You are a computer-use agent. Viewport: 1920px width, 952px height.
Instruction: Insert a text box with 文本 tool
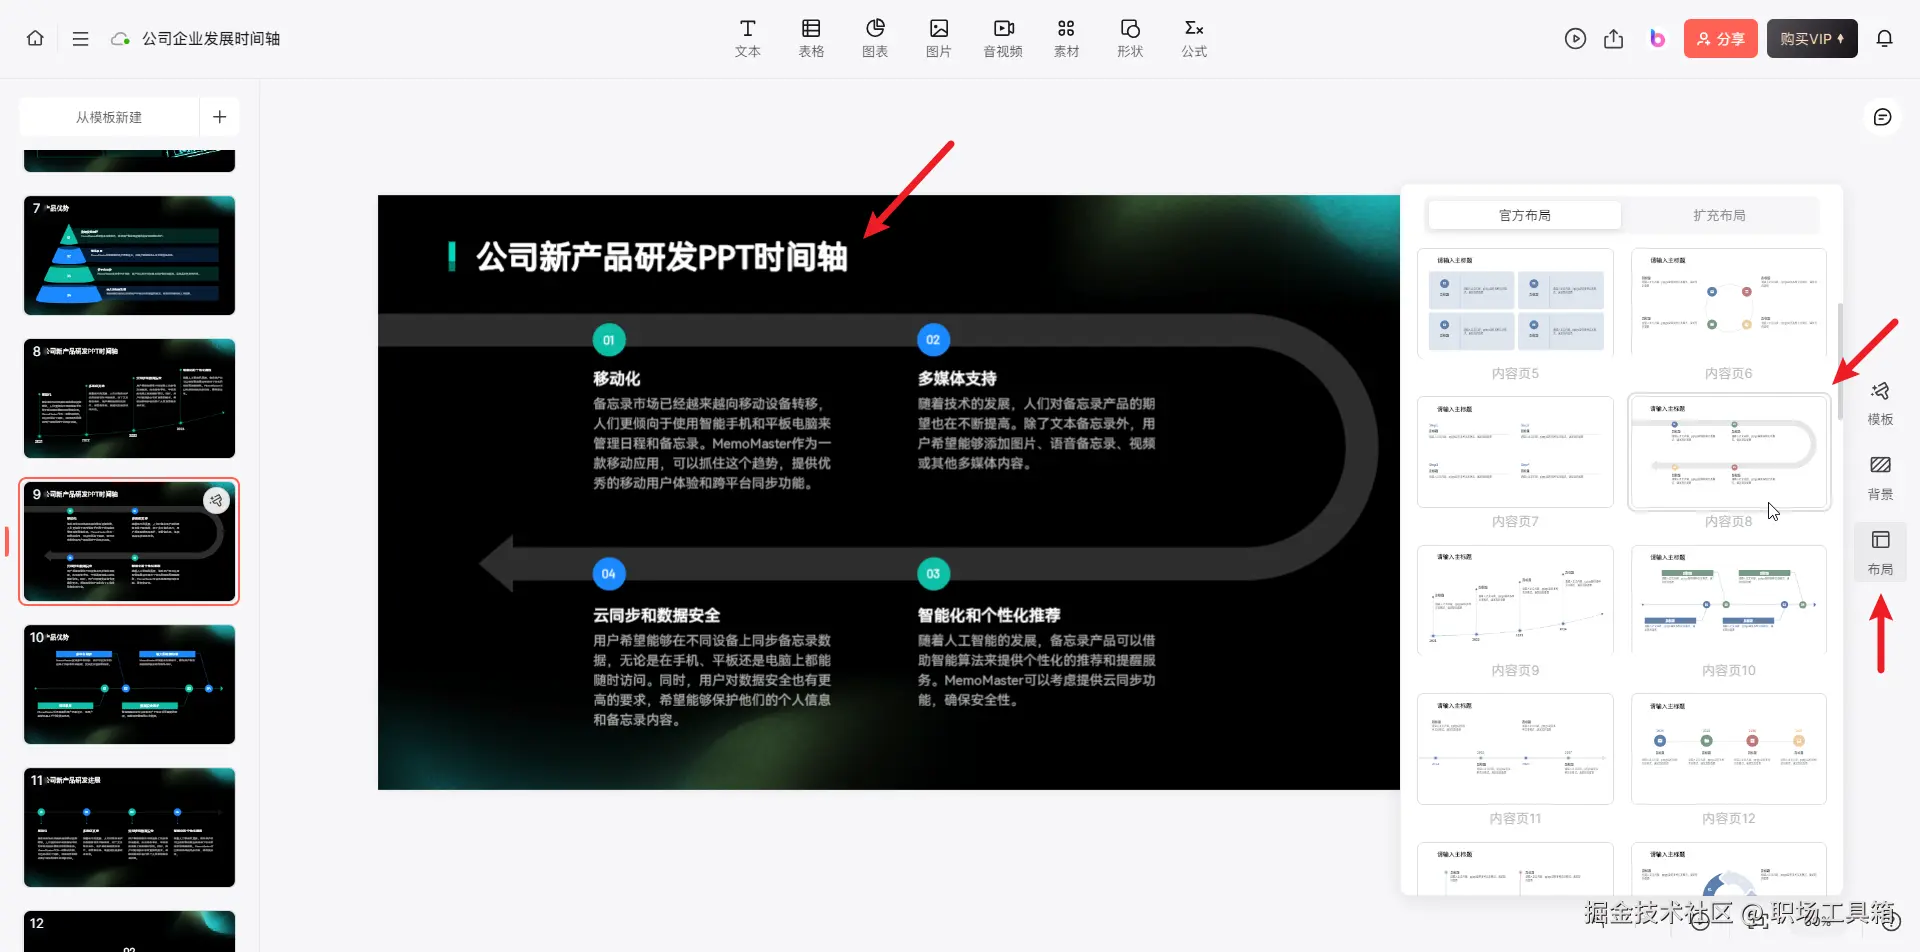(748, 39)
